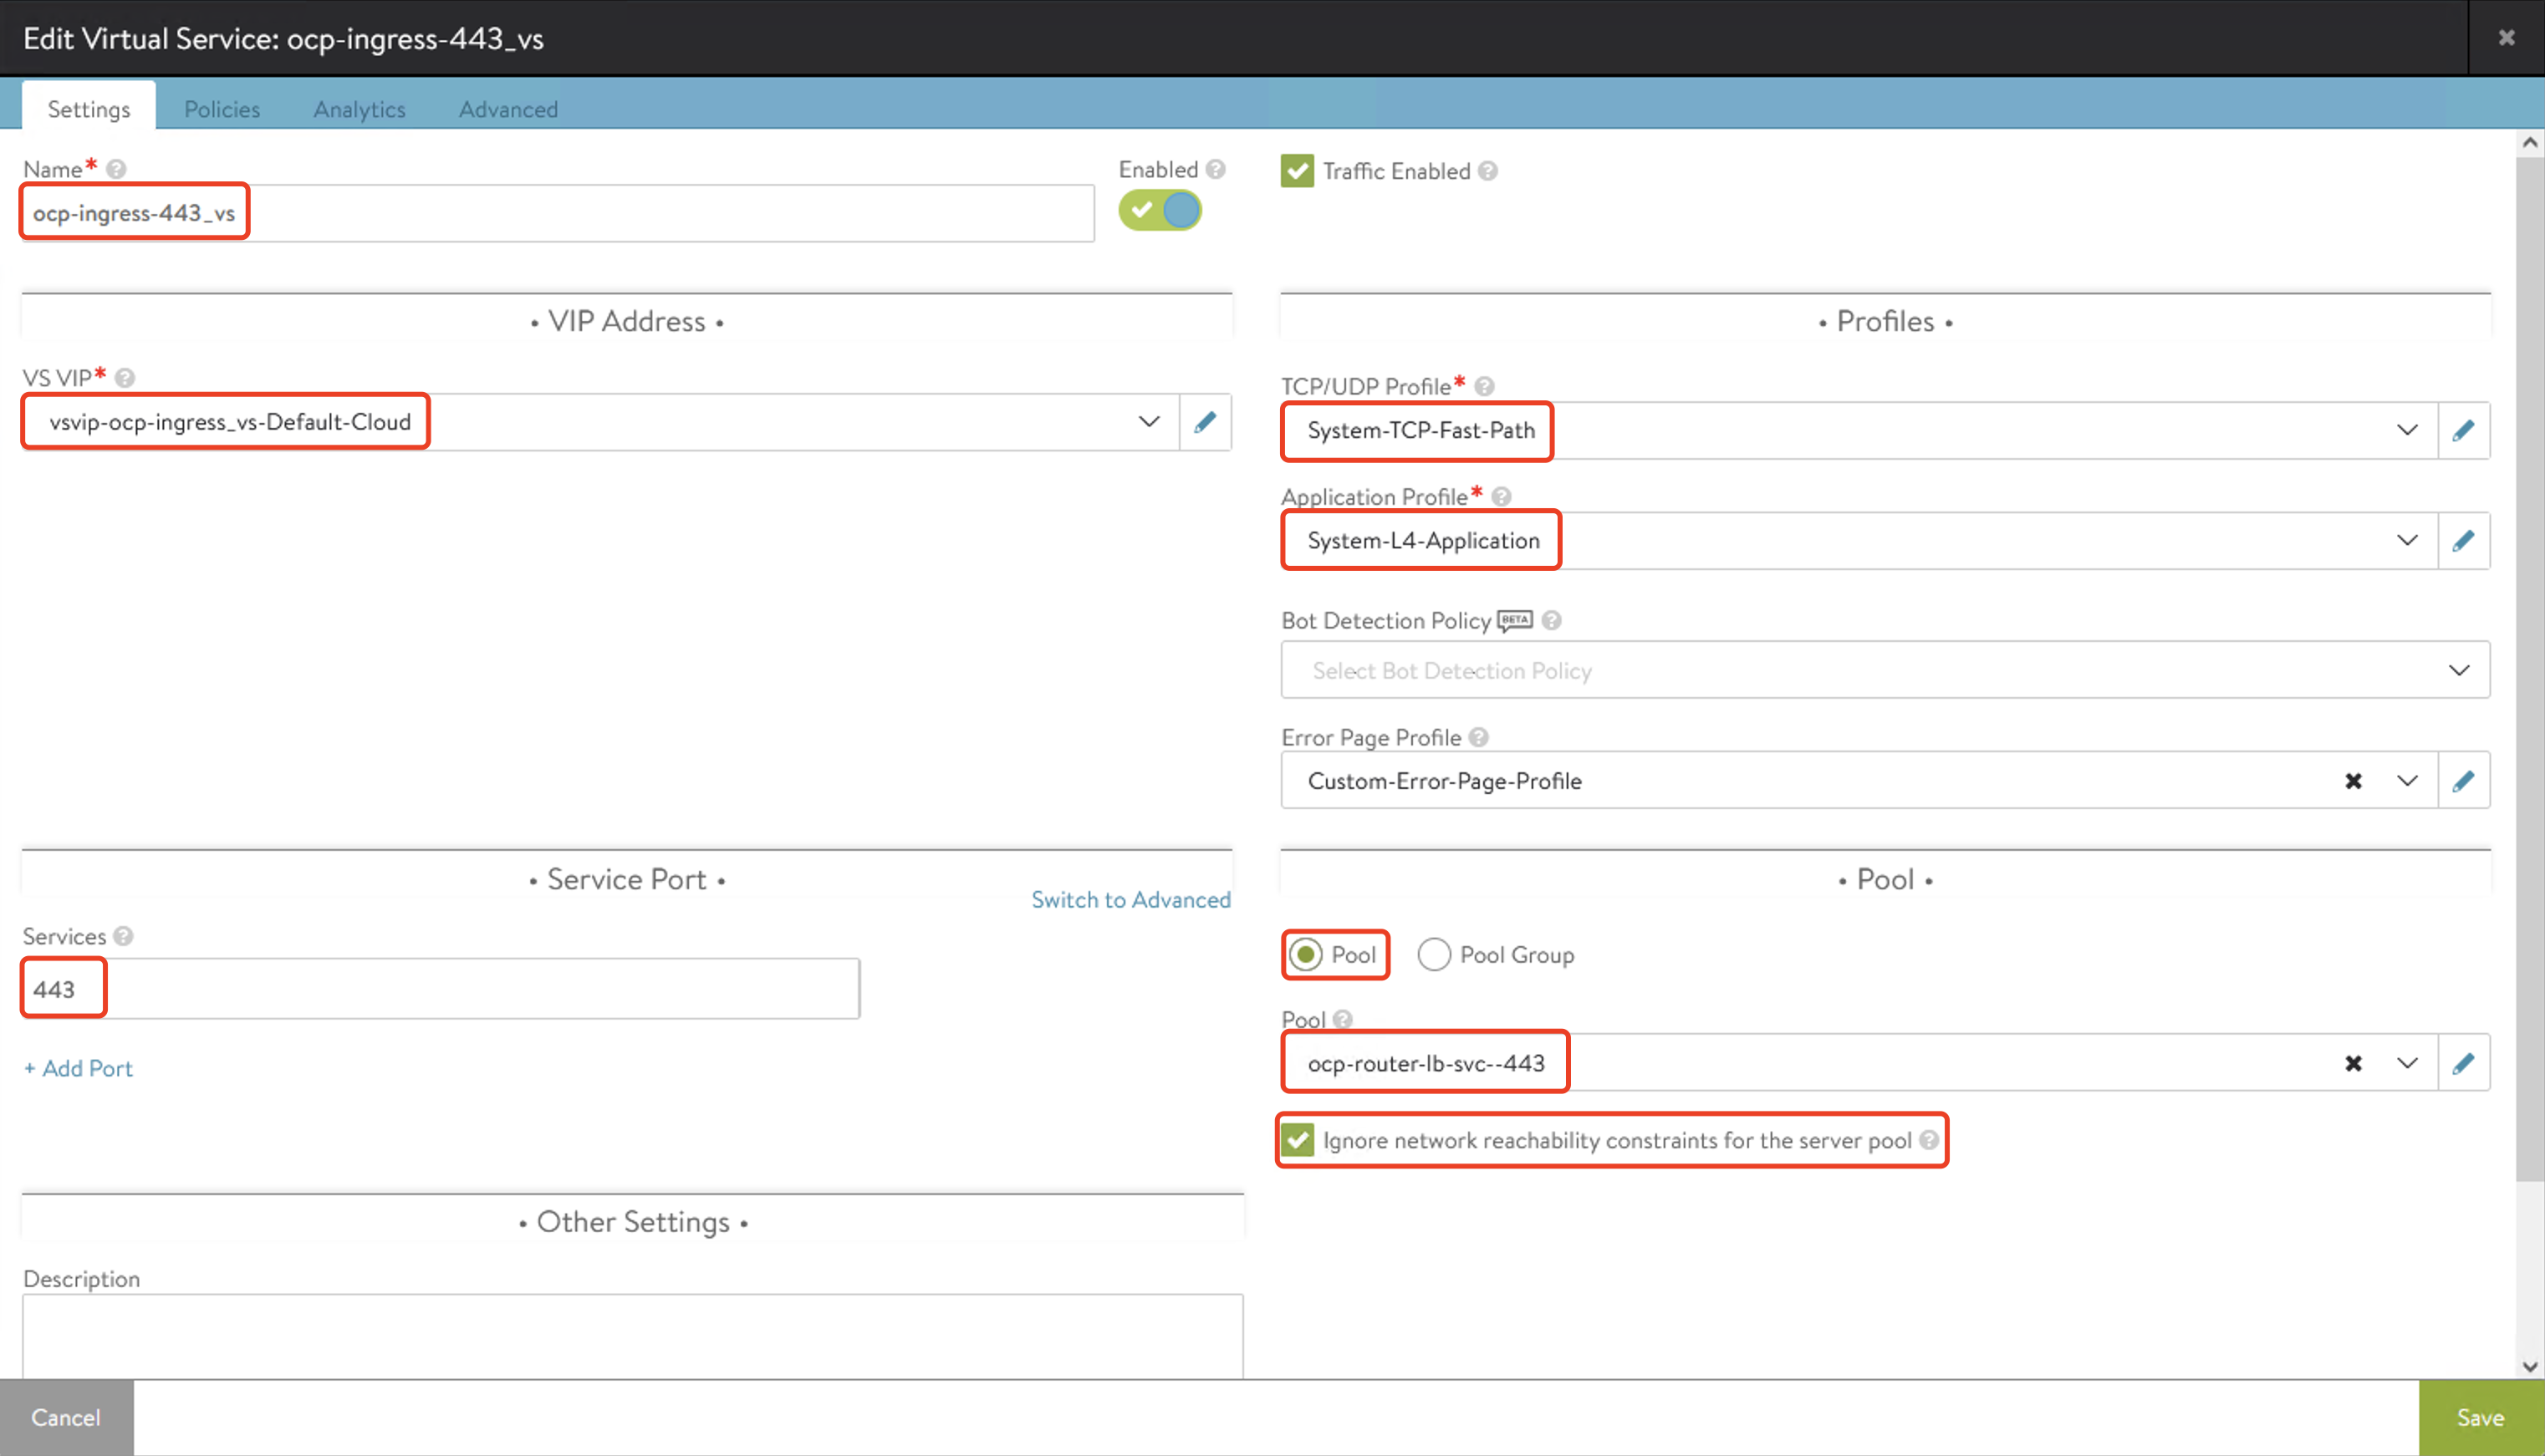Uncheck Ignore network reachability constraints

[x=1297, y=1140]
